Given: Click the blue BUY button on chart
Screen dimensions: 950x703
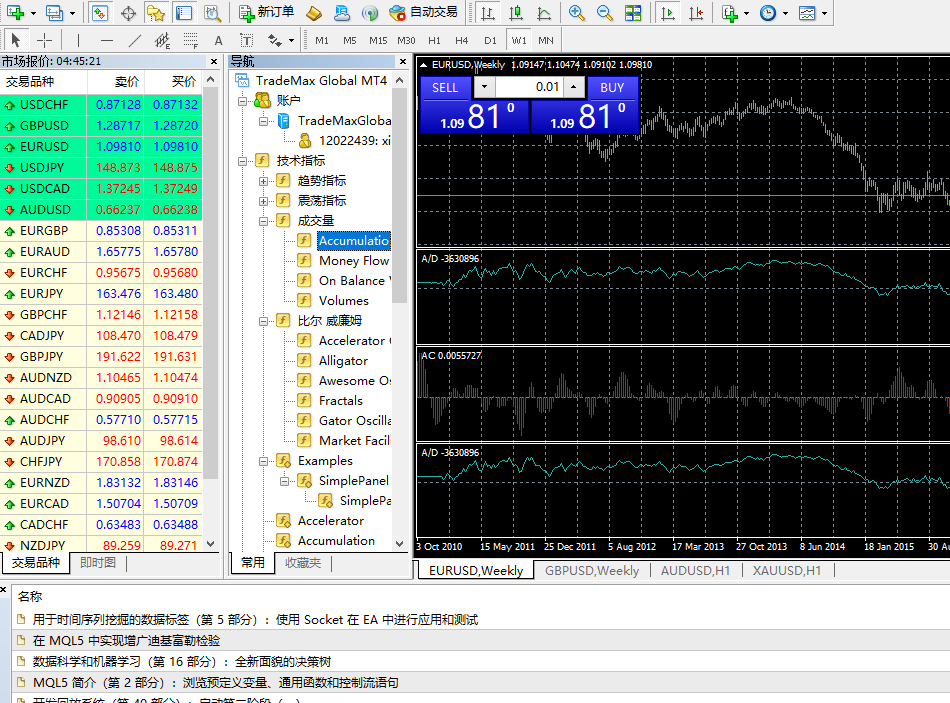Looking at the screenshot, I should tap(612, 88).
